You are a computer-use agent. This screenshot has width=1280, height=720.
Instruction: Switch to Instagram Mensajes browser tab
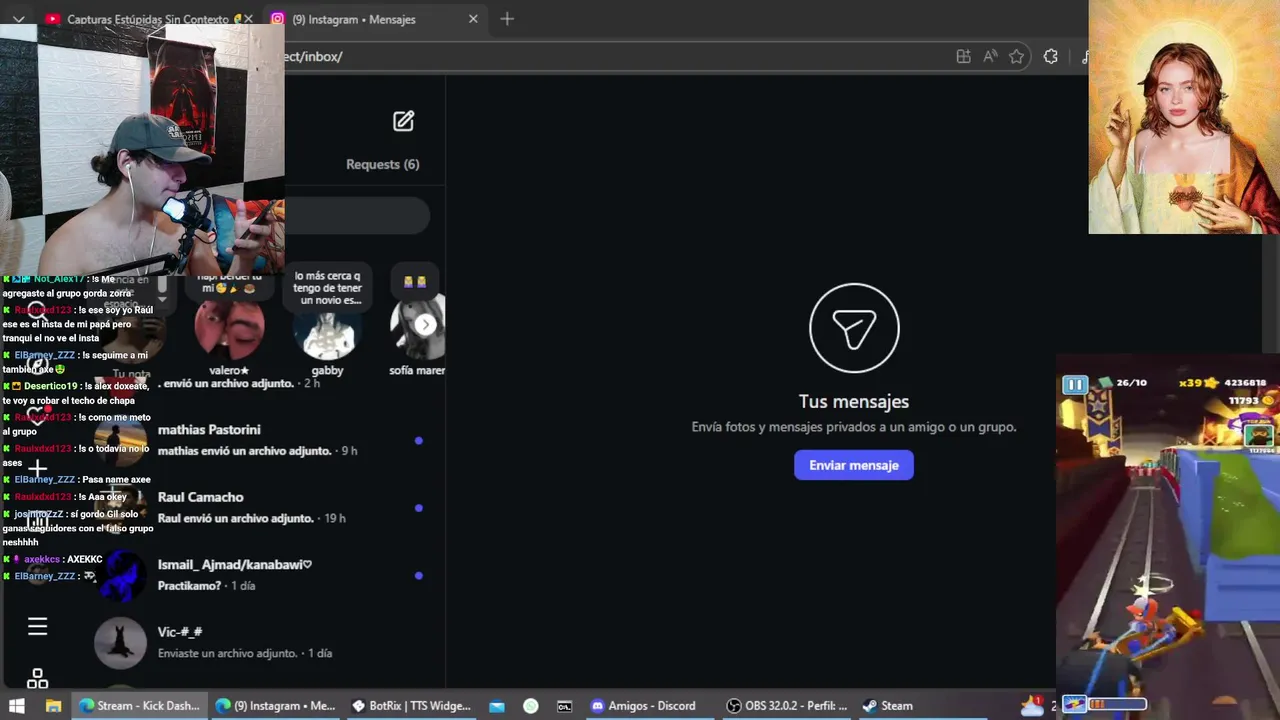(375, 19)
